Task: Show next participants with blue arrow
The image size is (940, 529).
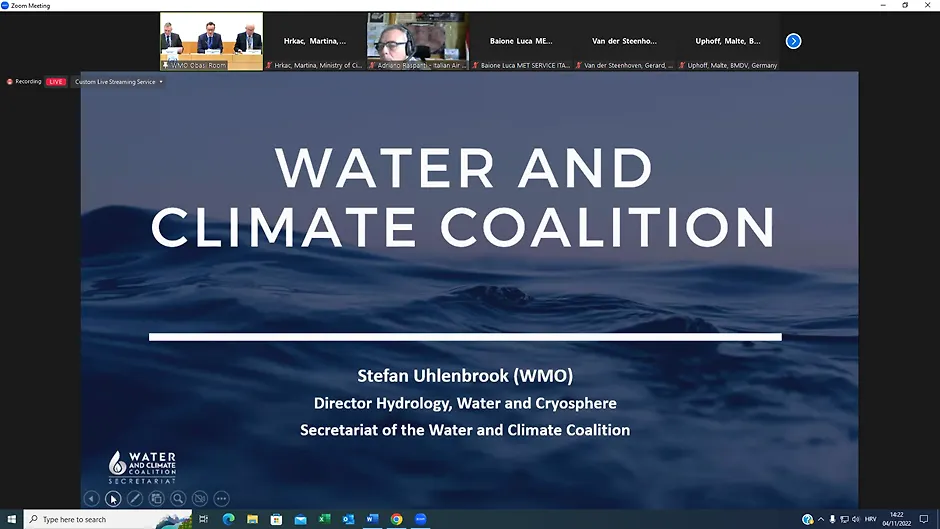Action: coord(793,41)
